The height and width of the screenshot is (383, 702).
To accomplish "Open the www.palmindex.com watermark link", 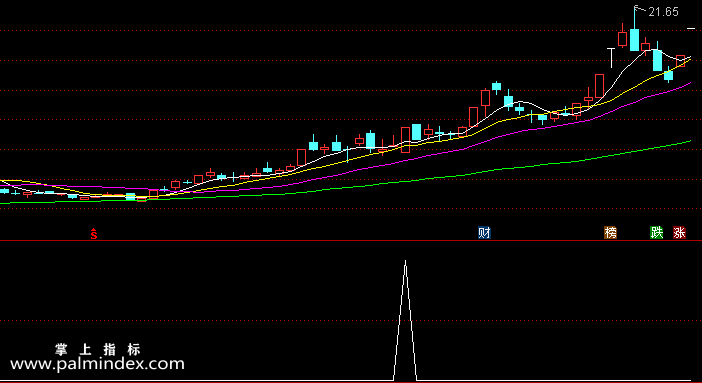I will pyautogui.click(x=97, y=364).
